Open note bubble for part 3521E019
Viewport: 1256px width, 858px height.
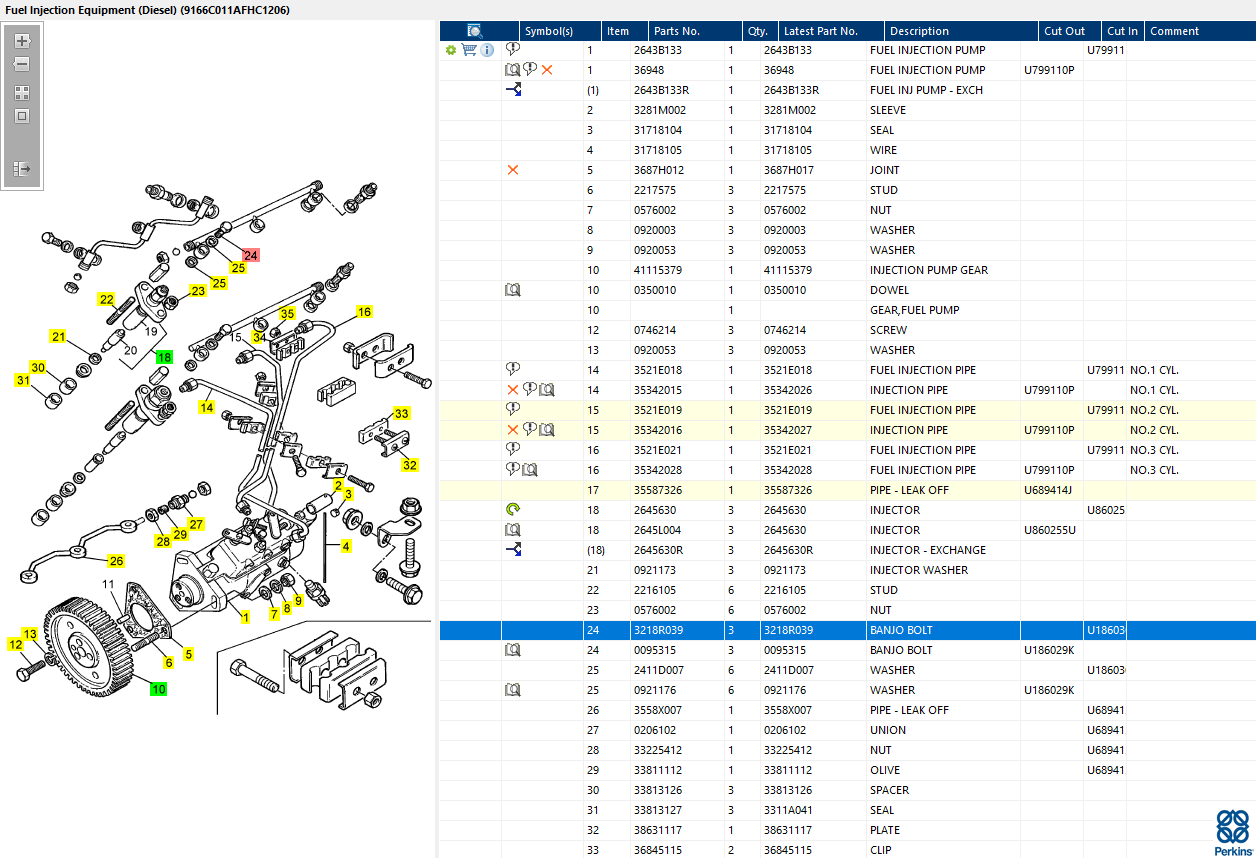click(x=513, y=410)
